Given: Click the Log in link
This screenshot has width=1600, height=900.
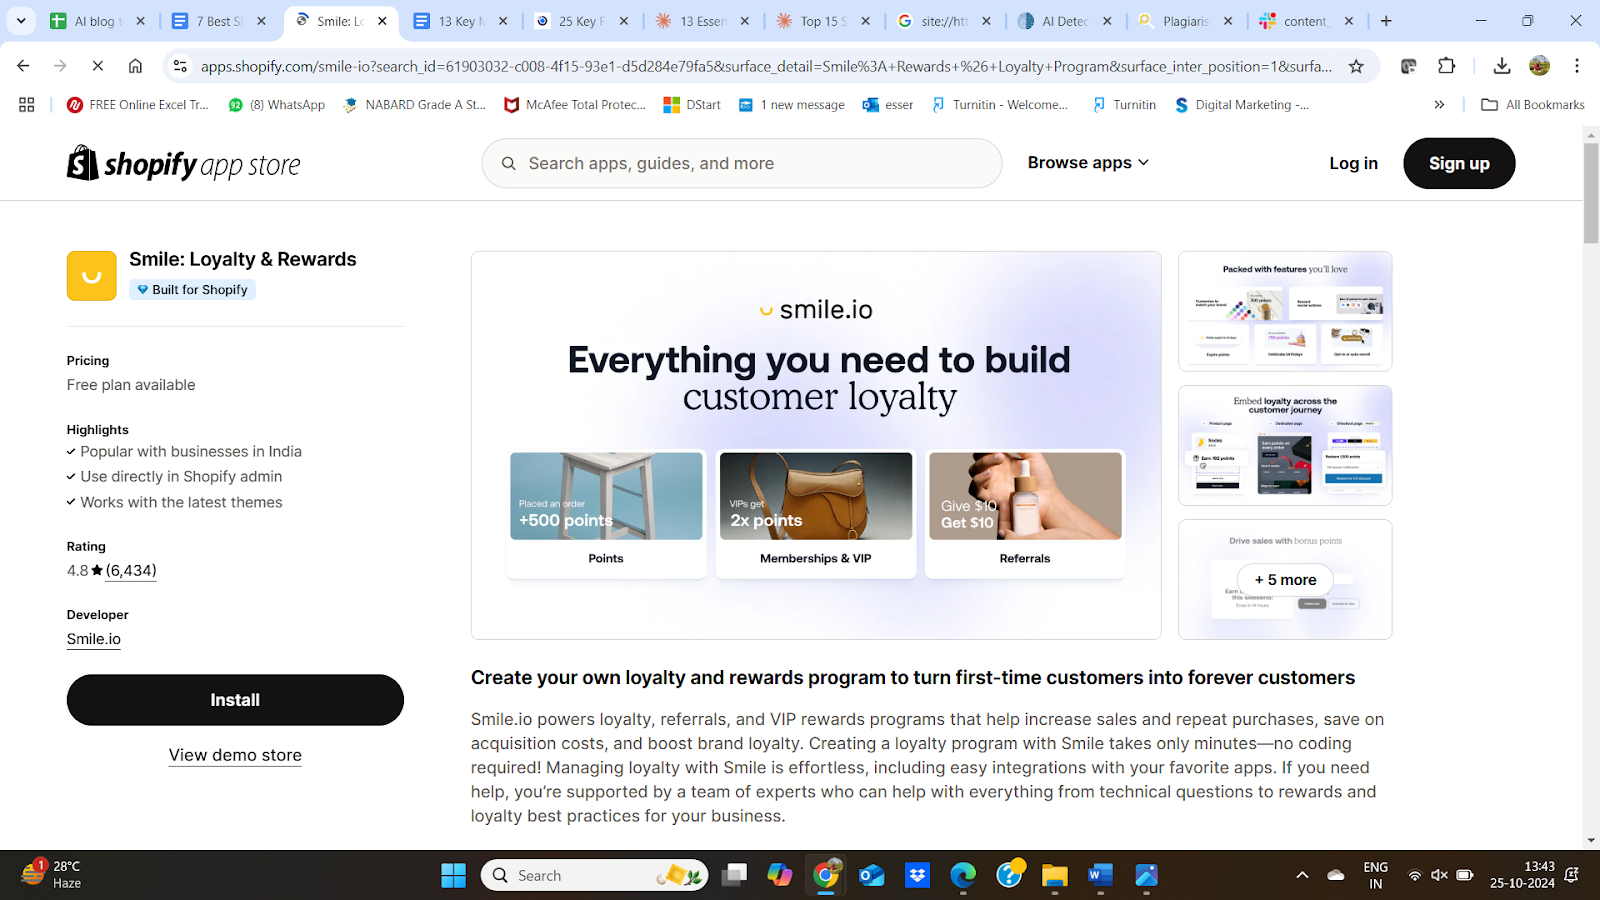Looking at the screenshot, I should (1353, 163).
